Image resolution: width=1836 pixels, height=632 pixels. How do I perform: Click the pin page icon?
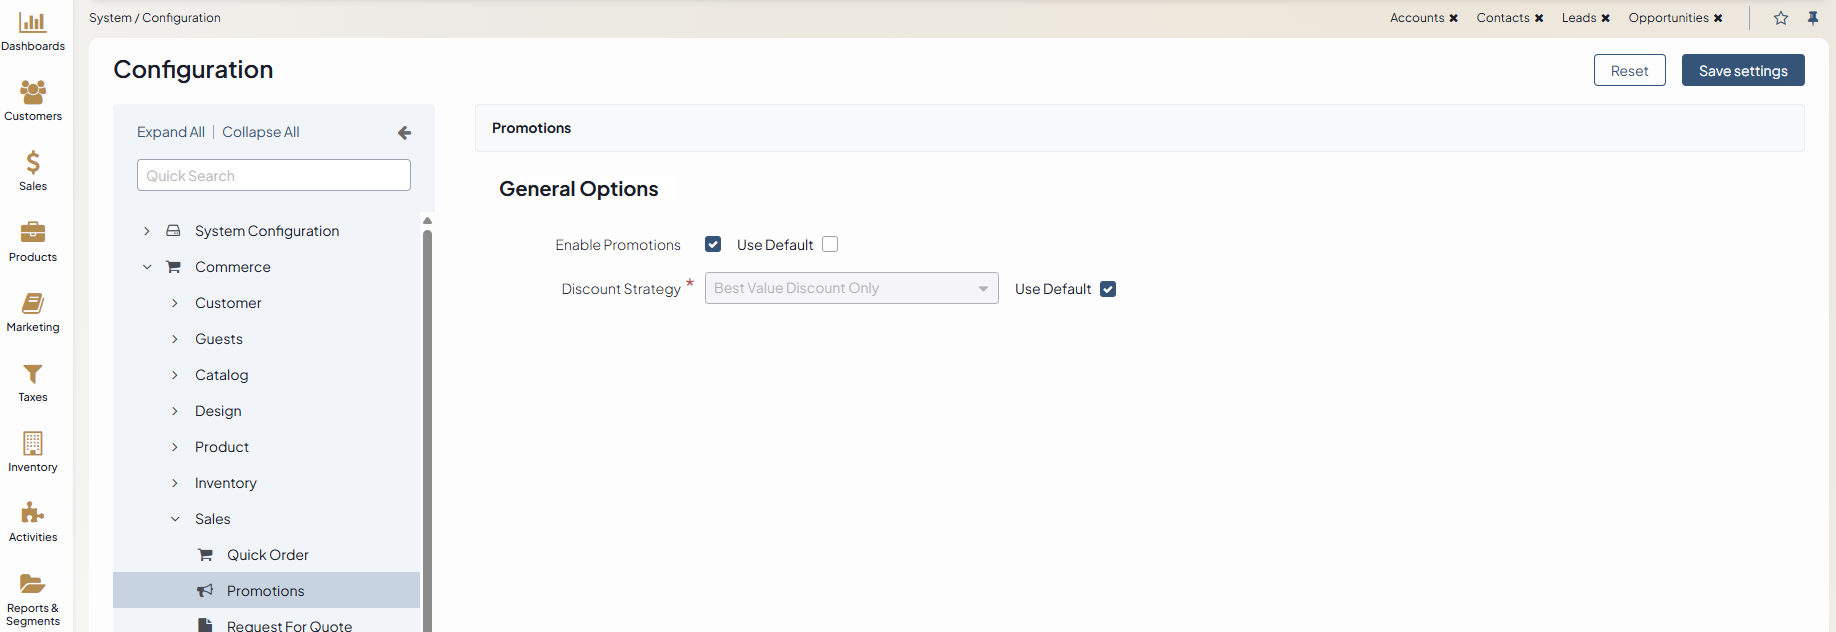pos(1813,18)
